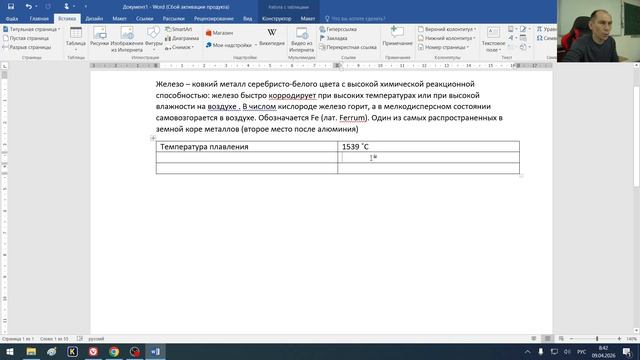This screenshot has width=640, height=360.
Task: Open the Текстовое поле gallery
Action: click(x=493, y=39)
